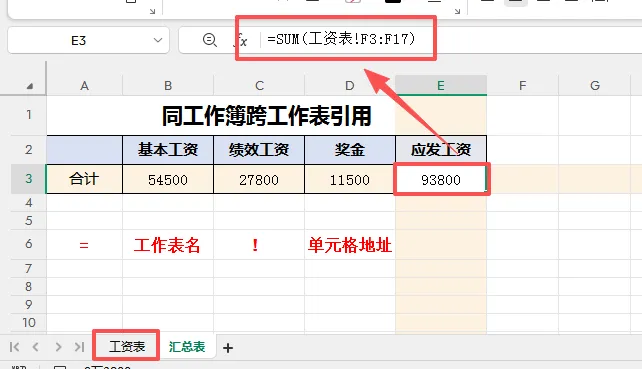Click the cell containing 11500
The width and height of the screenshot is (642, 369).
coord(350,179)
